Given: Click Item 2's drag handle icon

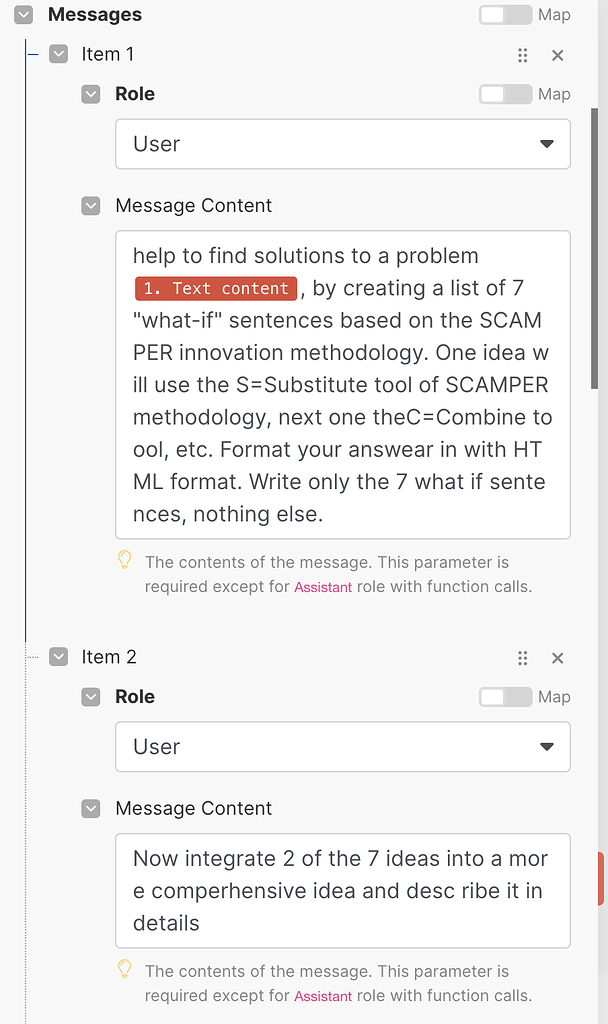Looking at the screenshot, I should [522, 658].
